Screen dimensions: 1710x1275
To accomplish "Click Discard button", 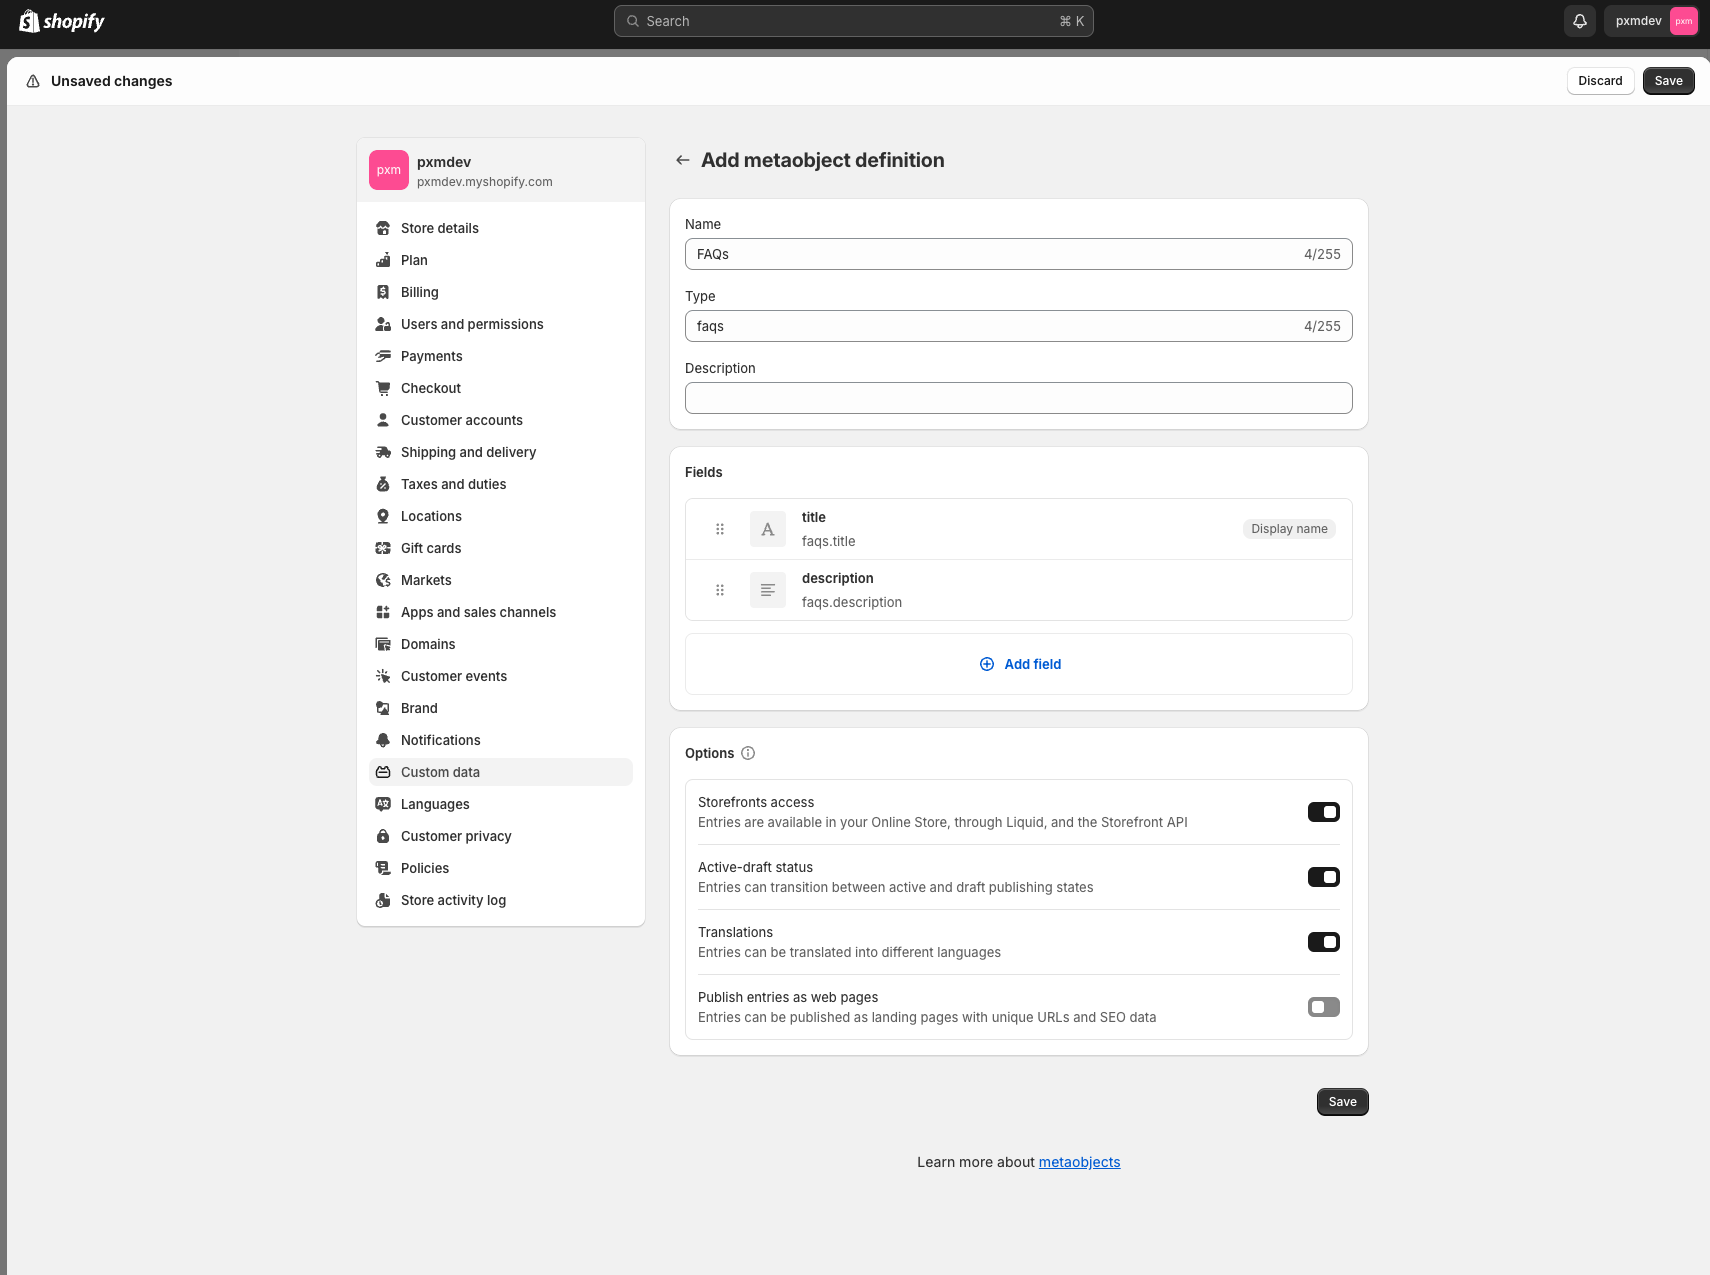I will click(x=1600, y=81).
